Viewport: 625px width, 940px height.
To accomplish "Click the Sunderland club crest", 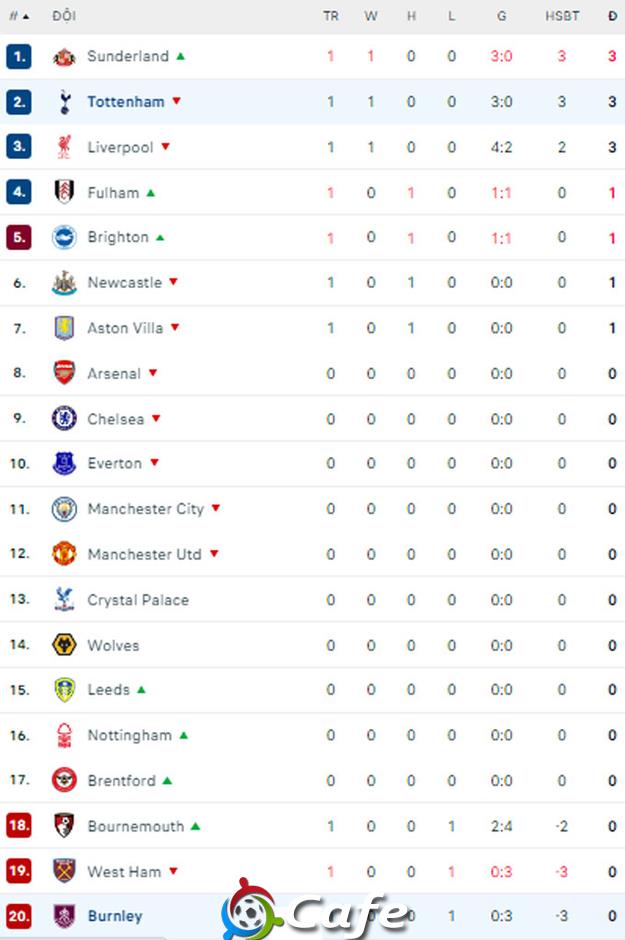I will click(x=64, y=57).
